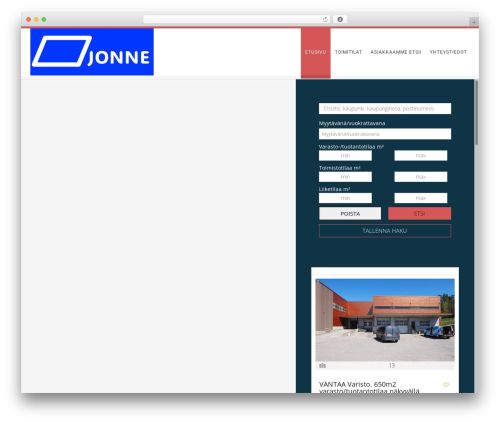Click the camera photo count icon

pyautogui.click(x=322, y=366)
